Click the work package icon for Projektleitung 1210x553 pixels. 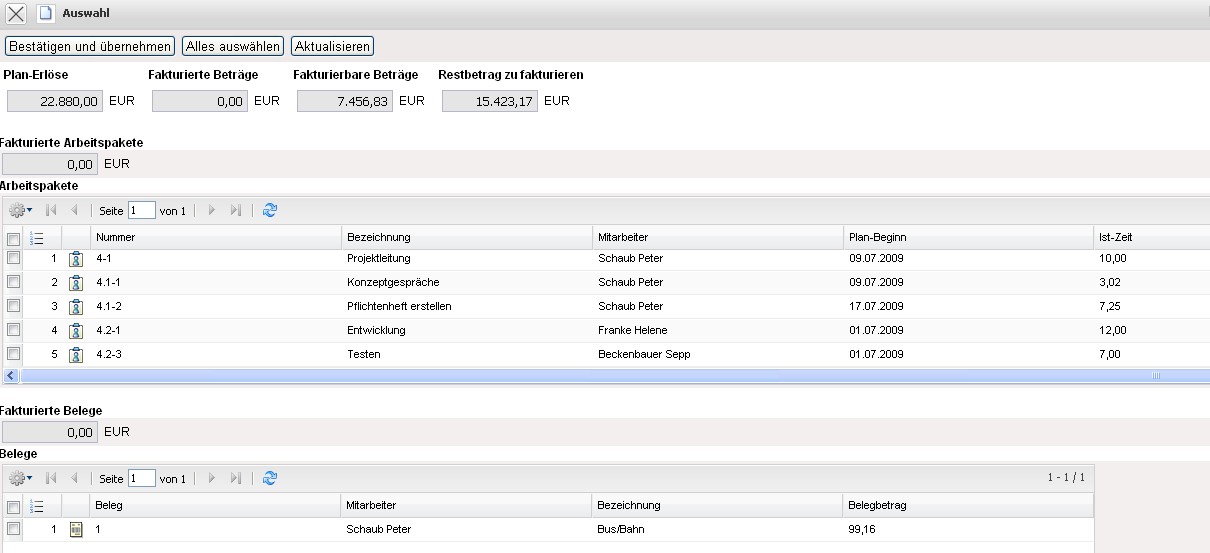coord(76,259)
